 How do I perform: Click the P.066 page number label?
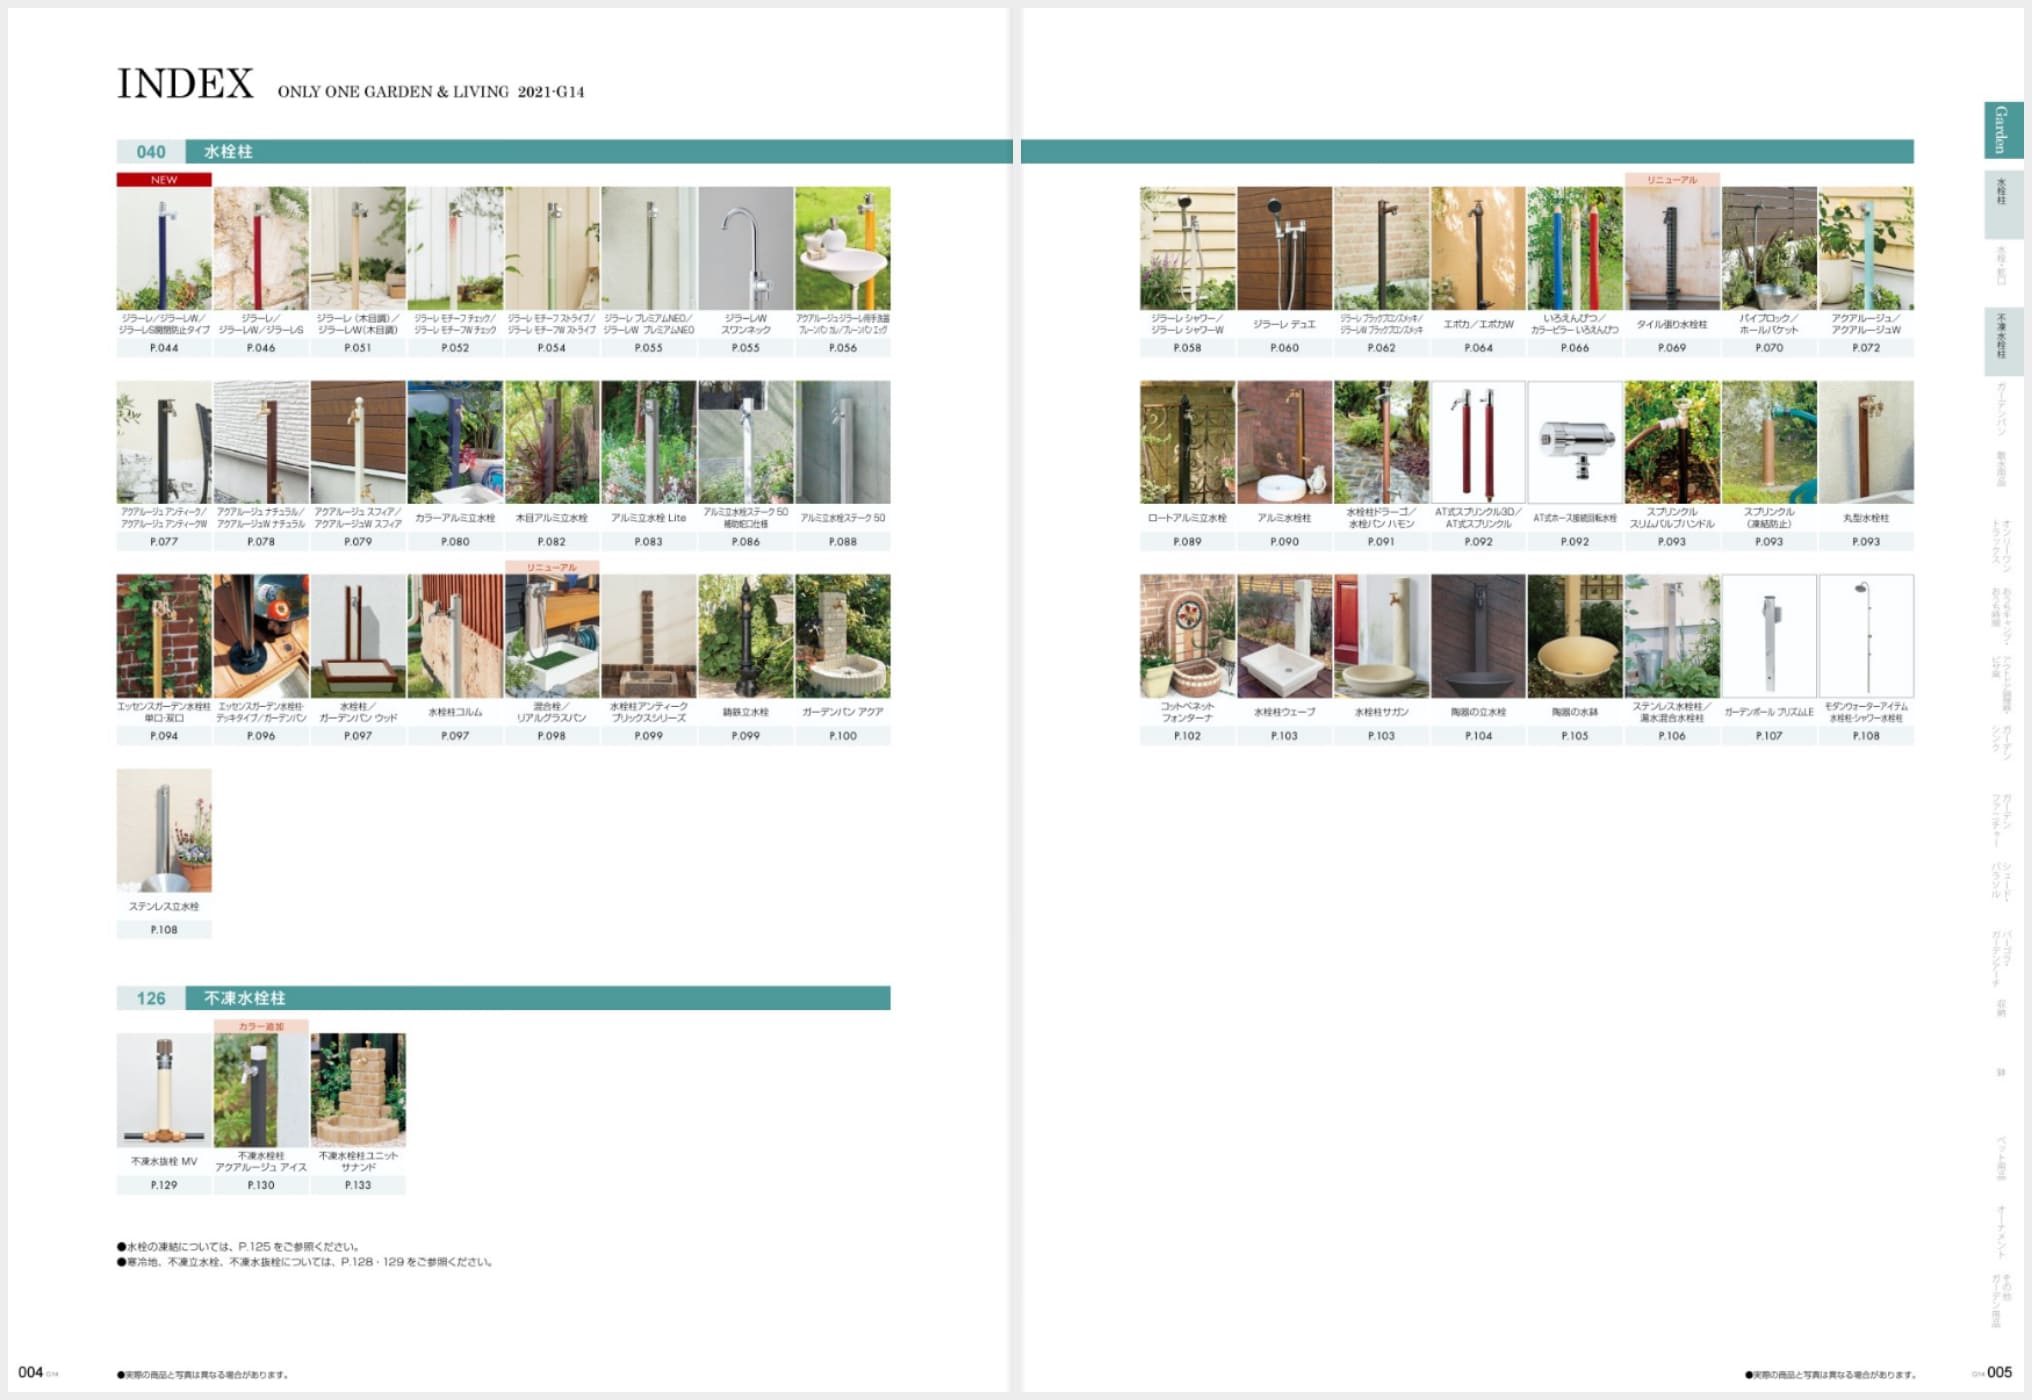pos(1574,348)
